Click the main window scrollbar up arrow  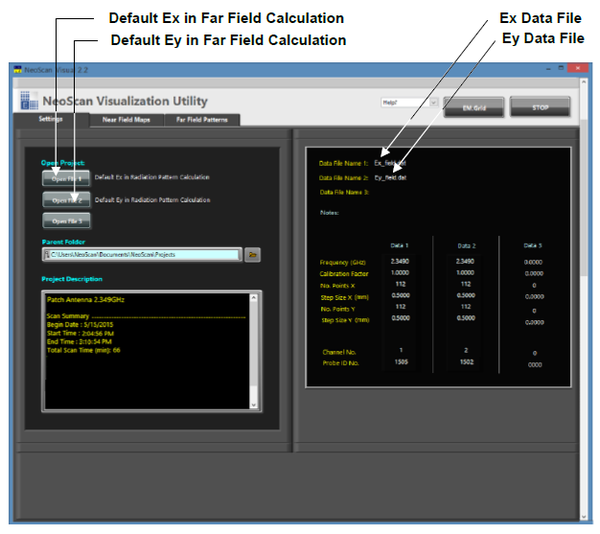(584, 82)
